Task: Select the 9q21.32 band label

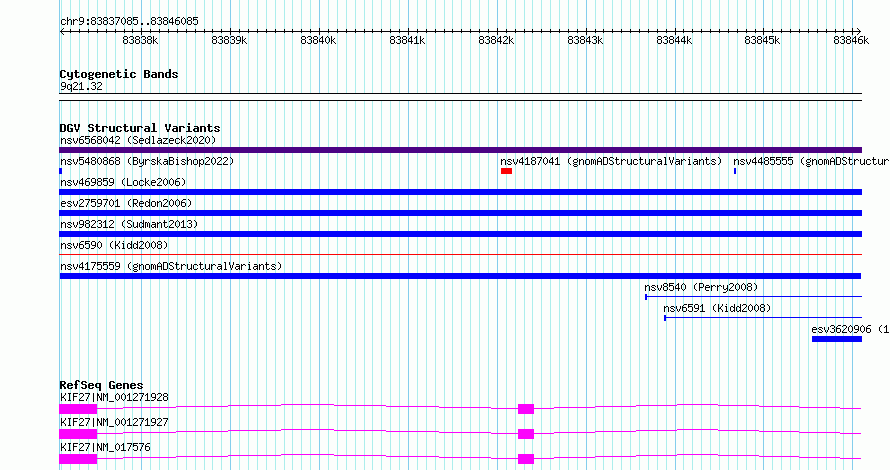Action: (81, 86)
